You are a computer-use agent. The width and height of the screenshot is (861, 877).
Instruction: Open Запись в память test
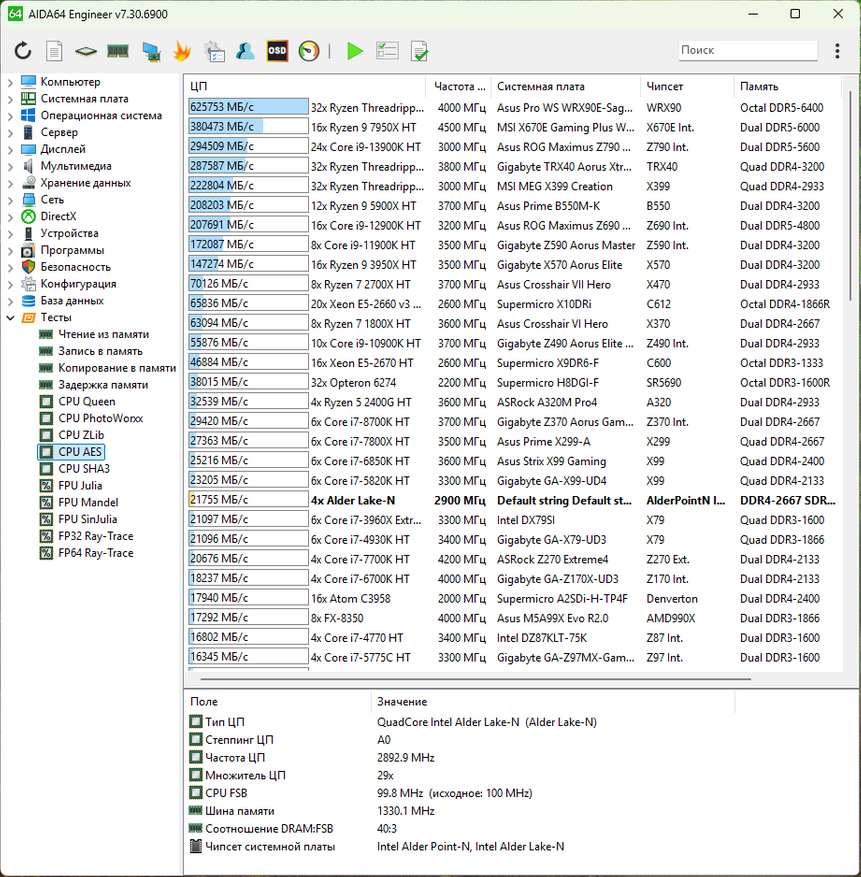coord(100,351)
